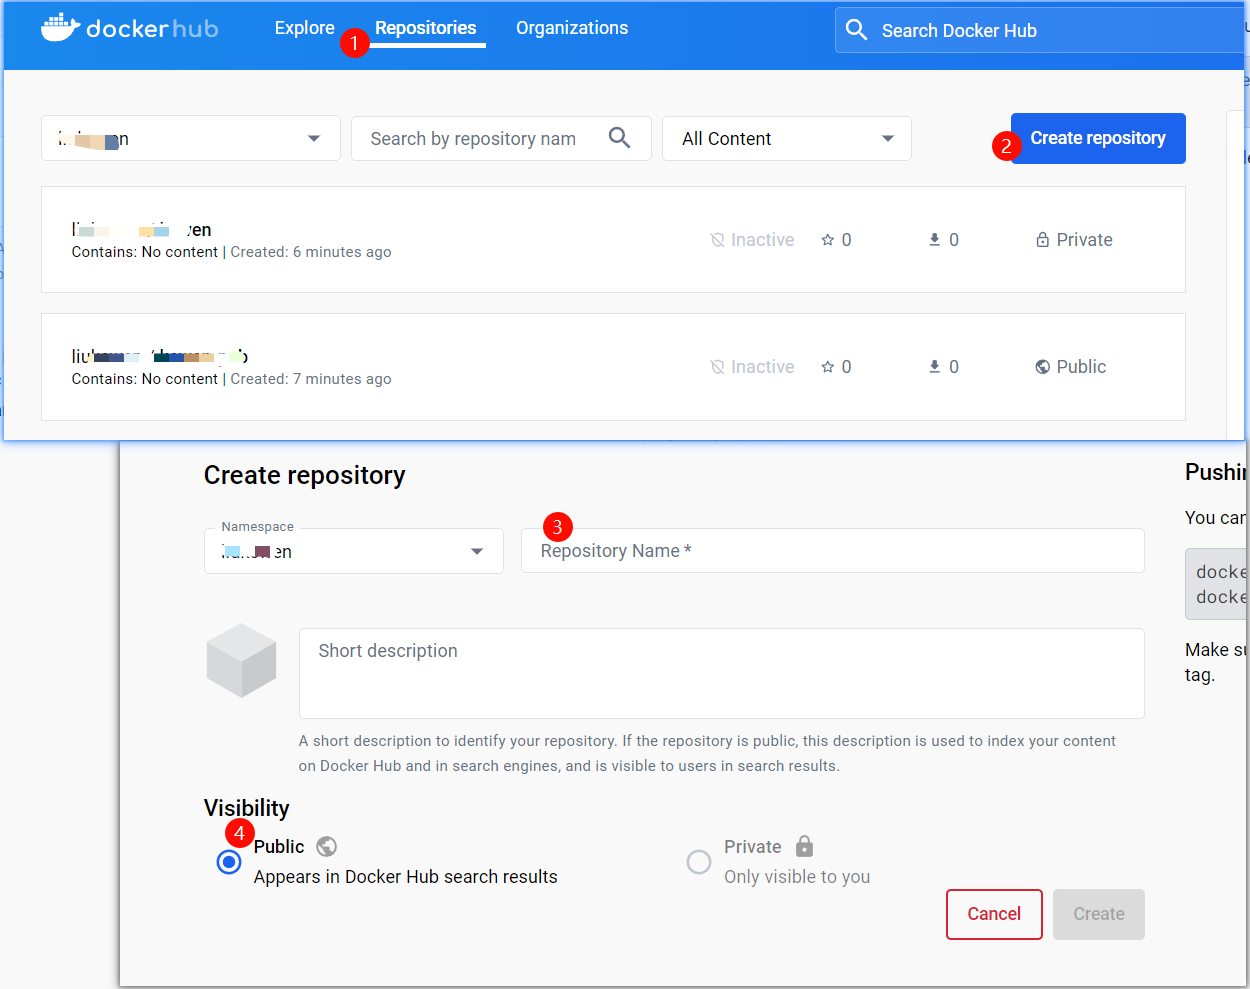Click the Repository Name input field

tap(833, 551)
